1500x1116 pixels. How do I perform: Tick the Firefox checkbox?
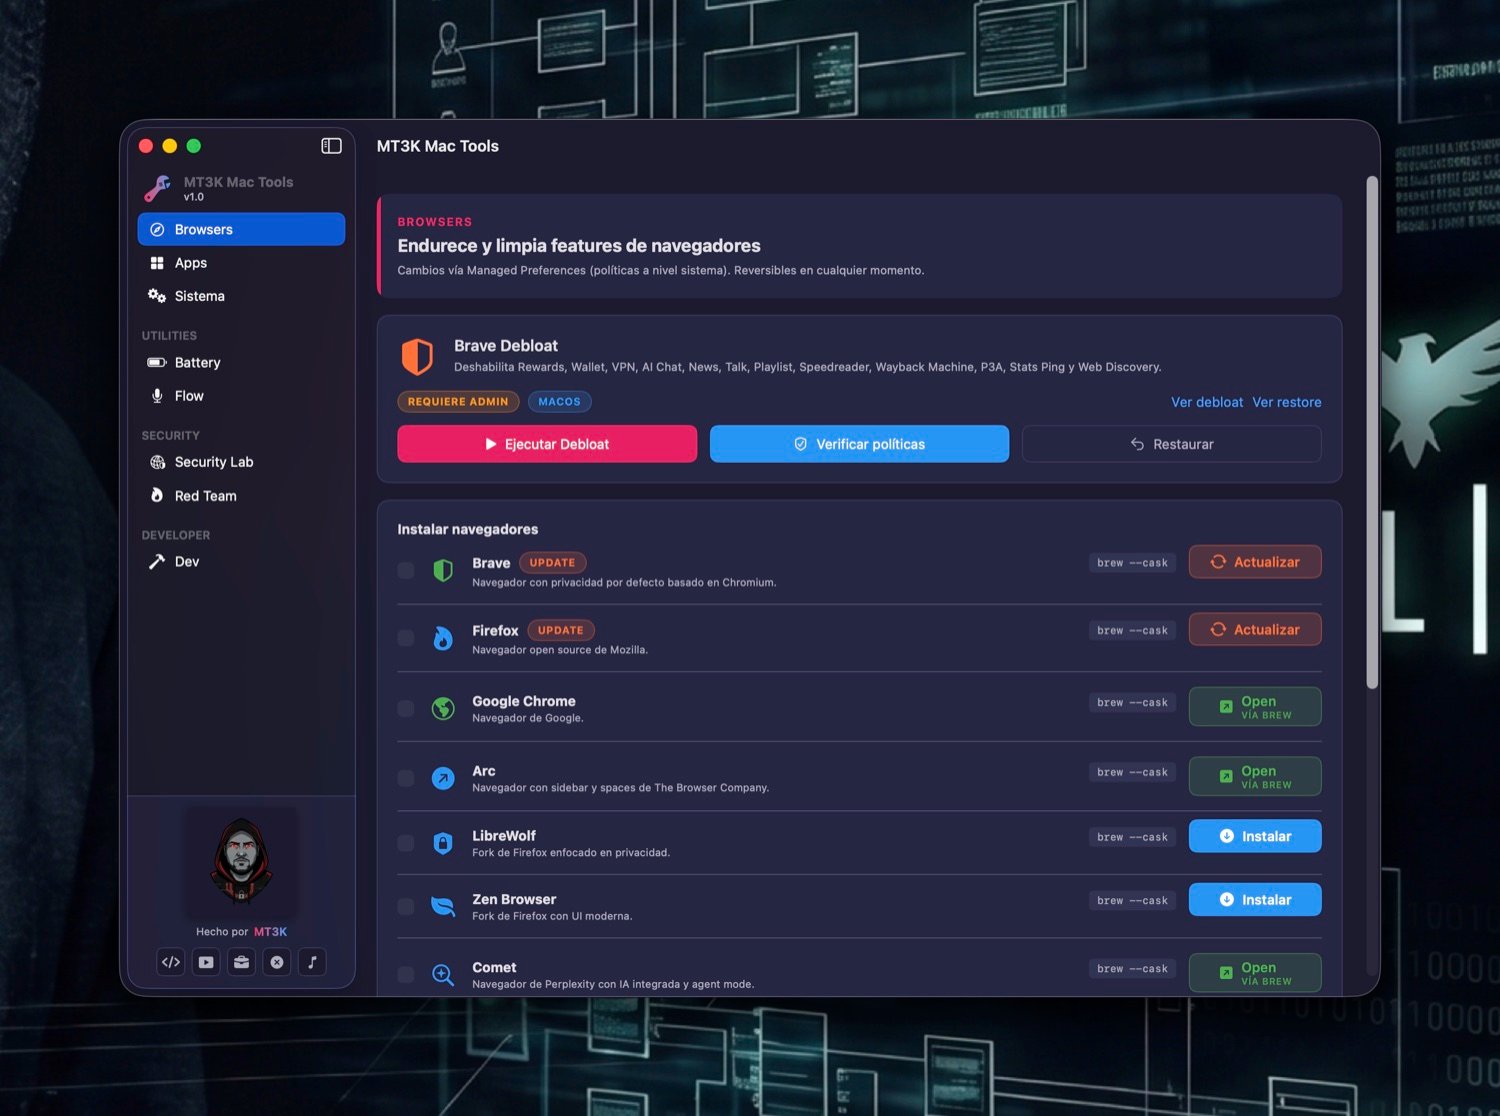[406, 638]
